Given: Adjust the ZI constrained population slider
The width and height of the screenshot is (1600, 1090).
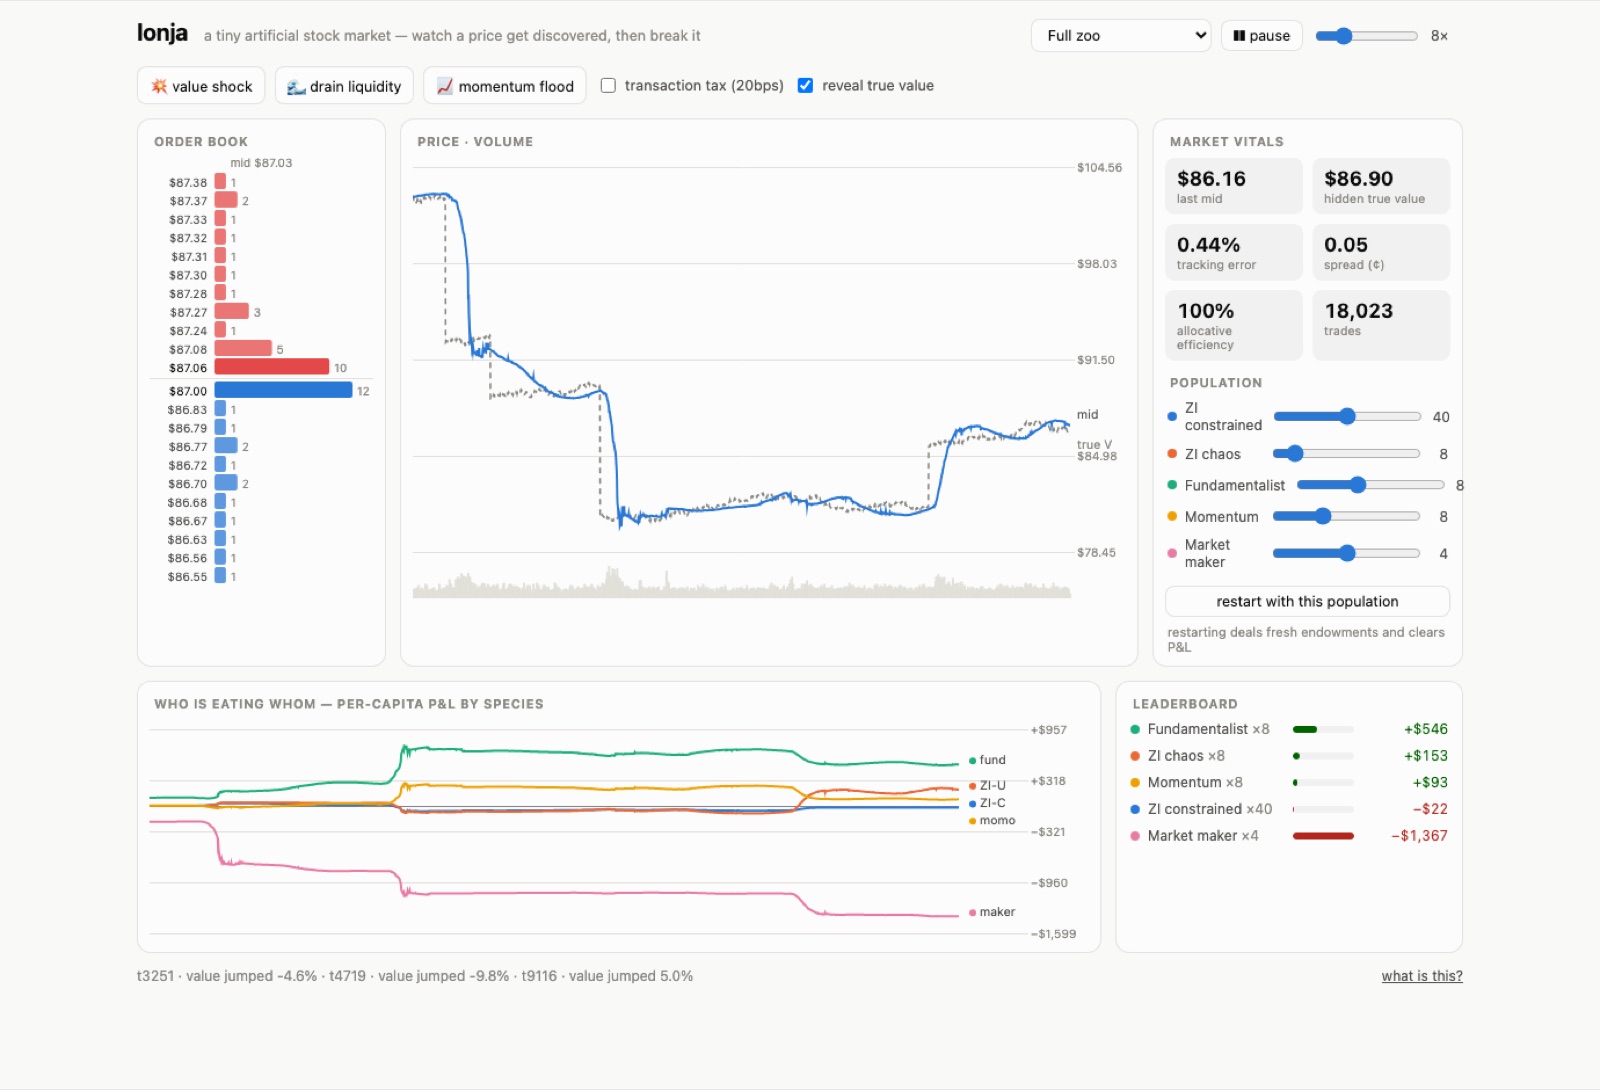Looking at the screenshot, I should click(1347, 416).
